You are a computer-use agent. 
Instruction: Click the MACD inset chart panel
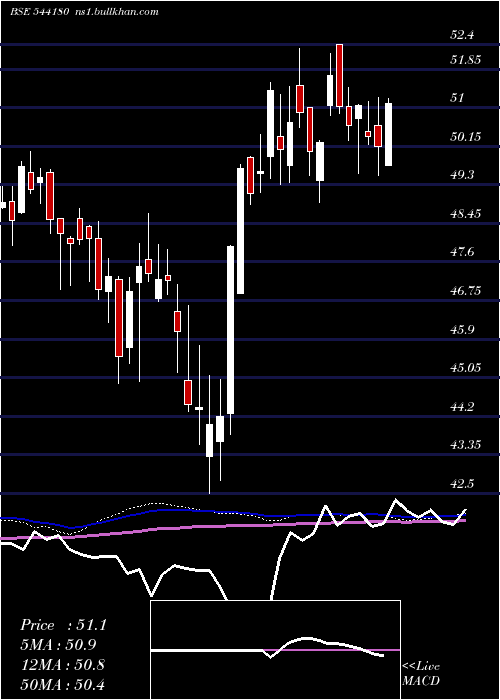point(275,650)
